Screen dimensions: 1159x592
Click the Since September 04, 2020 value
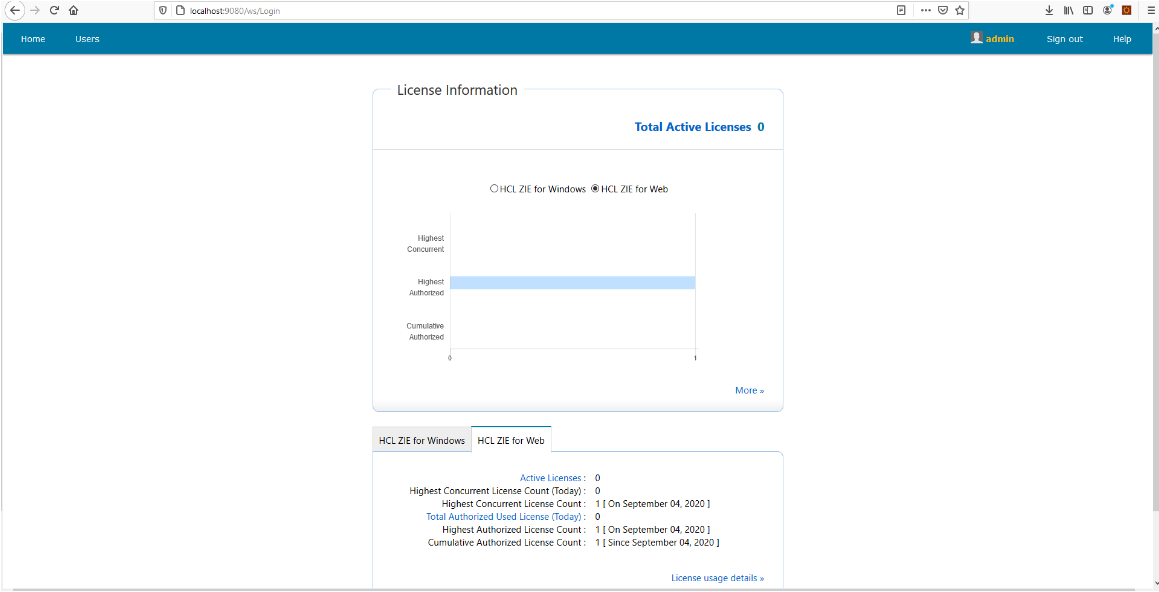(661, 542)
